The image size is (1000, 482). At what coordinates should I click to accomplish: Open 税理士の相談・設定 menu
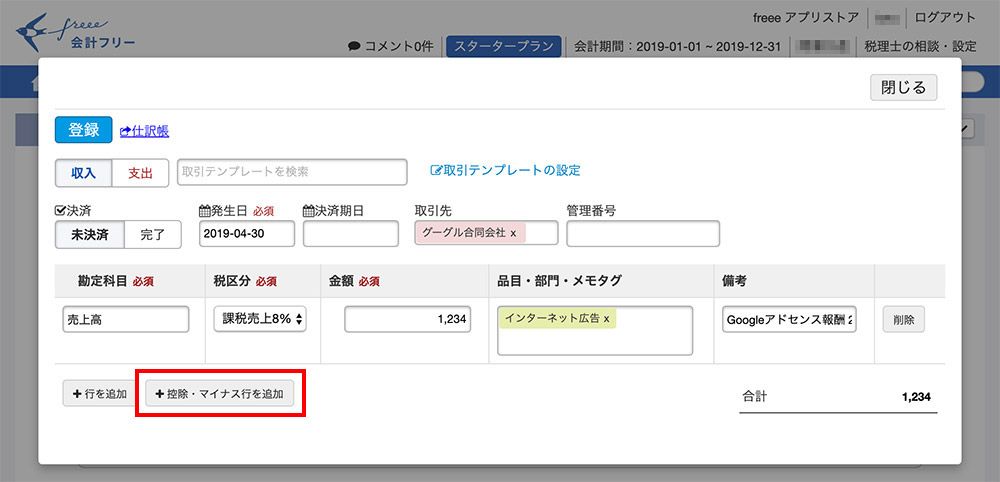click(x=920, y=47)
